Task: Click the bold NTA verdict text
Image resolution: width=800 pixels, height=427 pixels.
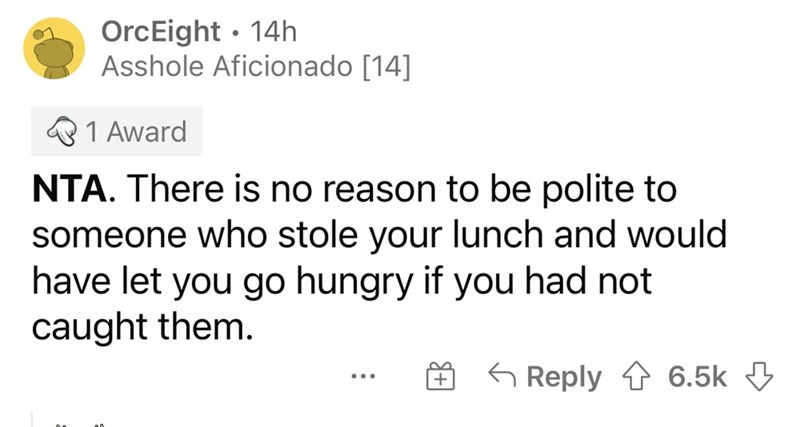Action: pos(70,189)
